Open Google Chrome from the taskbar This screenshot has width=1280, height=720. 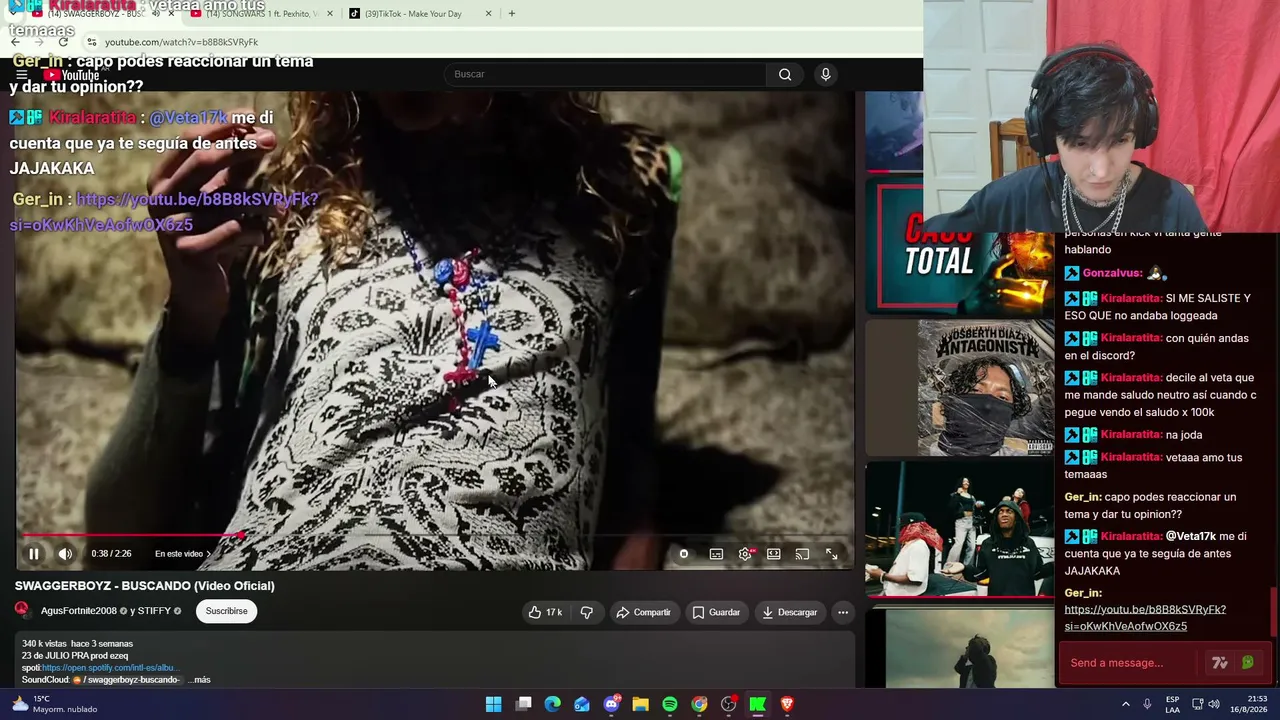[x=699, y=704]
